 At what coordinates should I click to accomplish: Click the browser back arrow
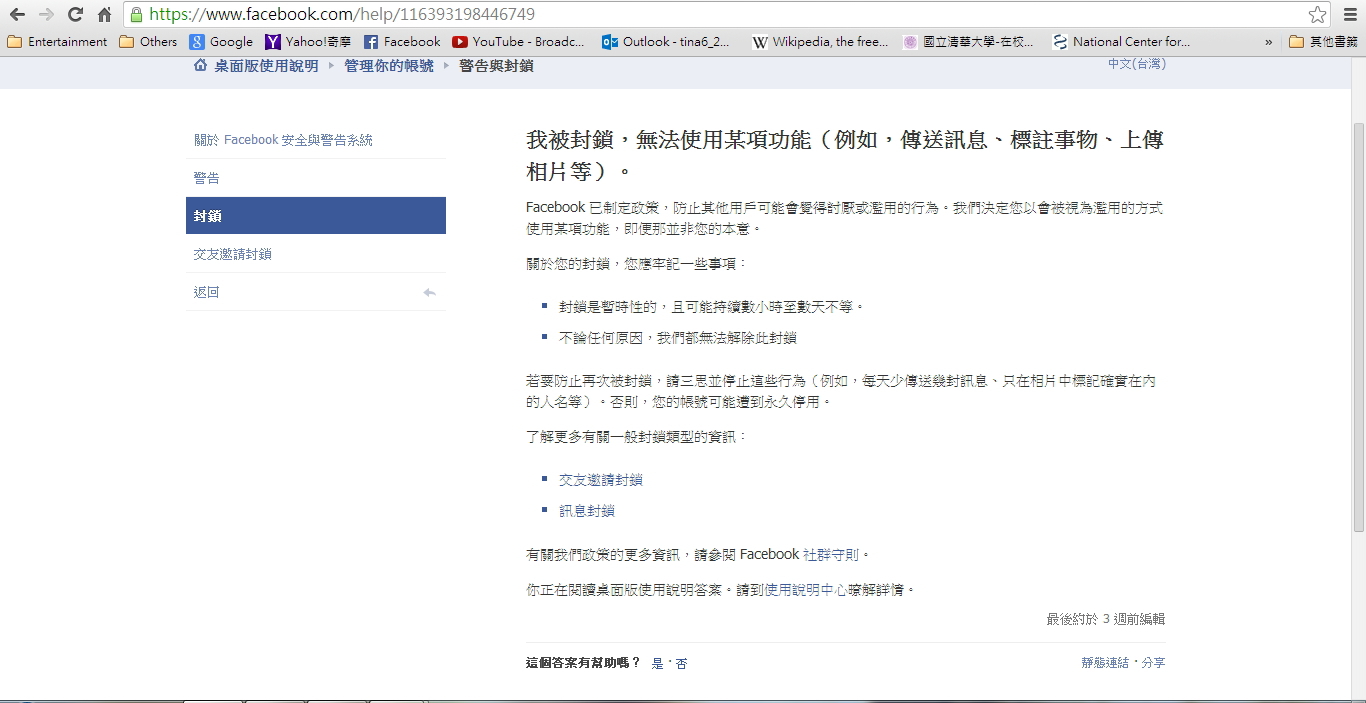tap(17, 14)
